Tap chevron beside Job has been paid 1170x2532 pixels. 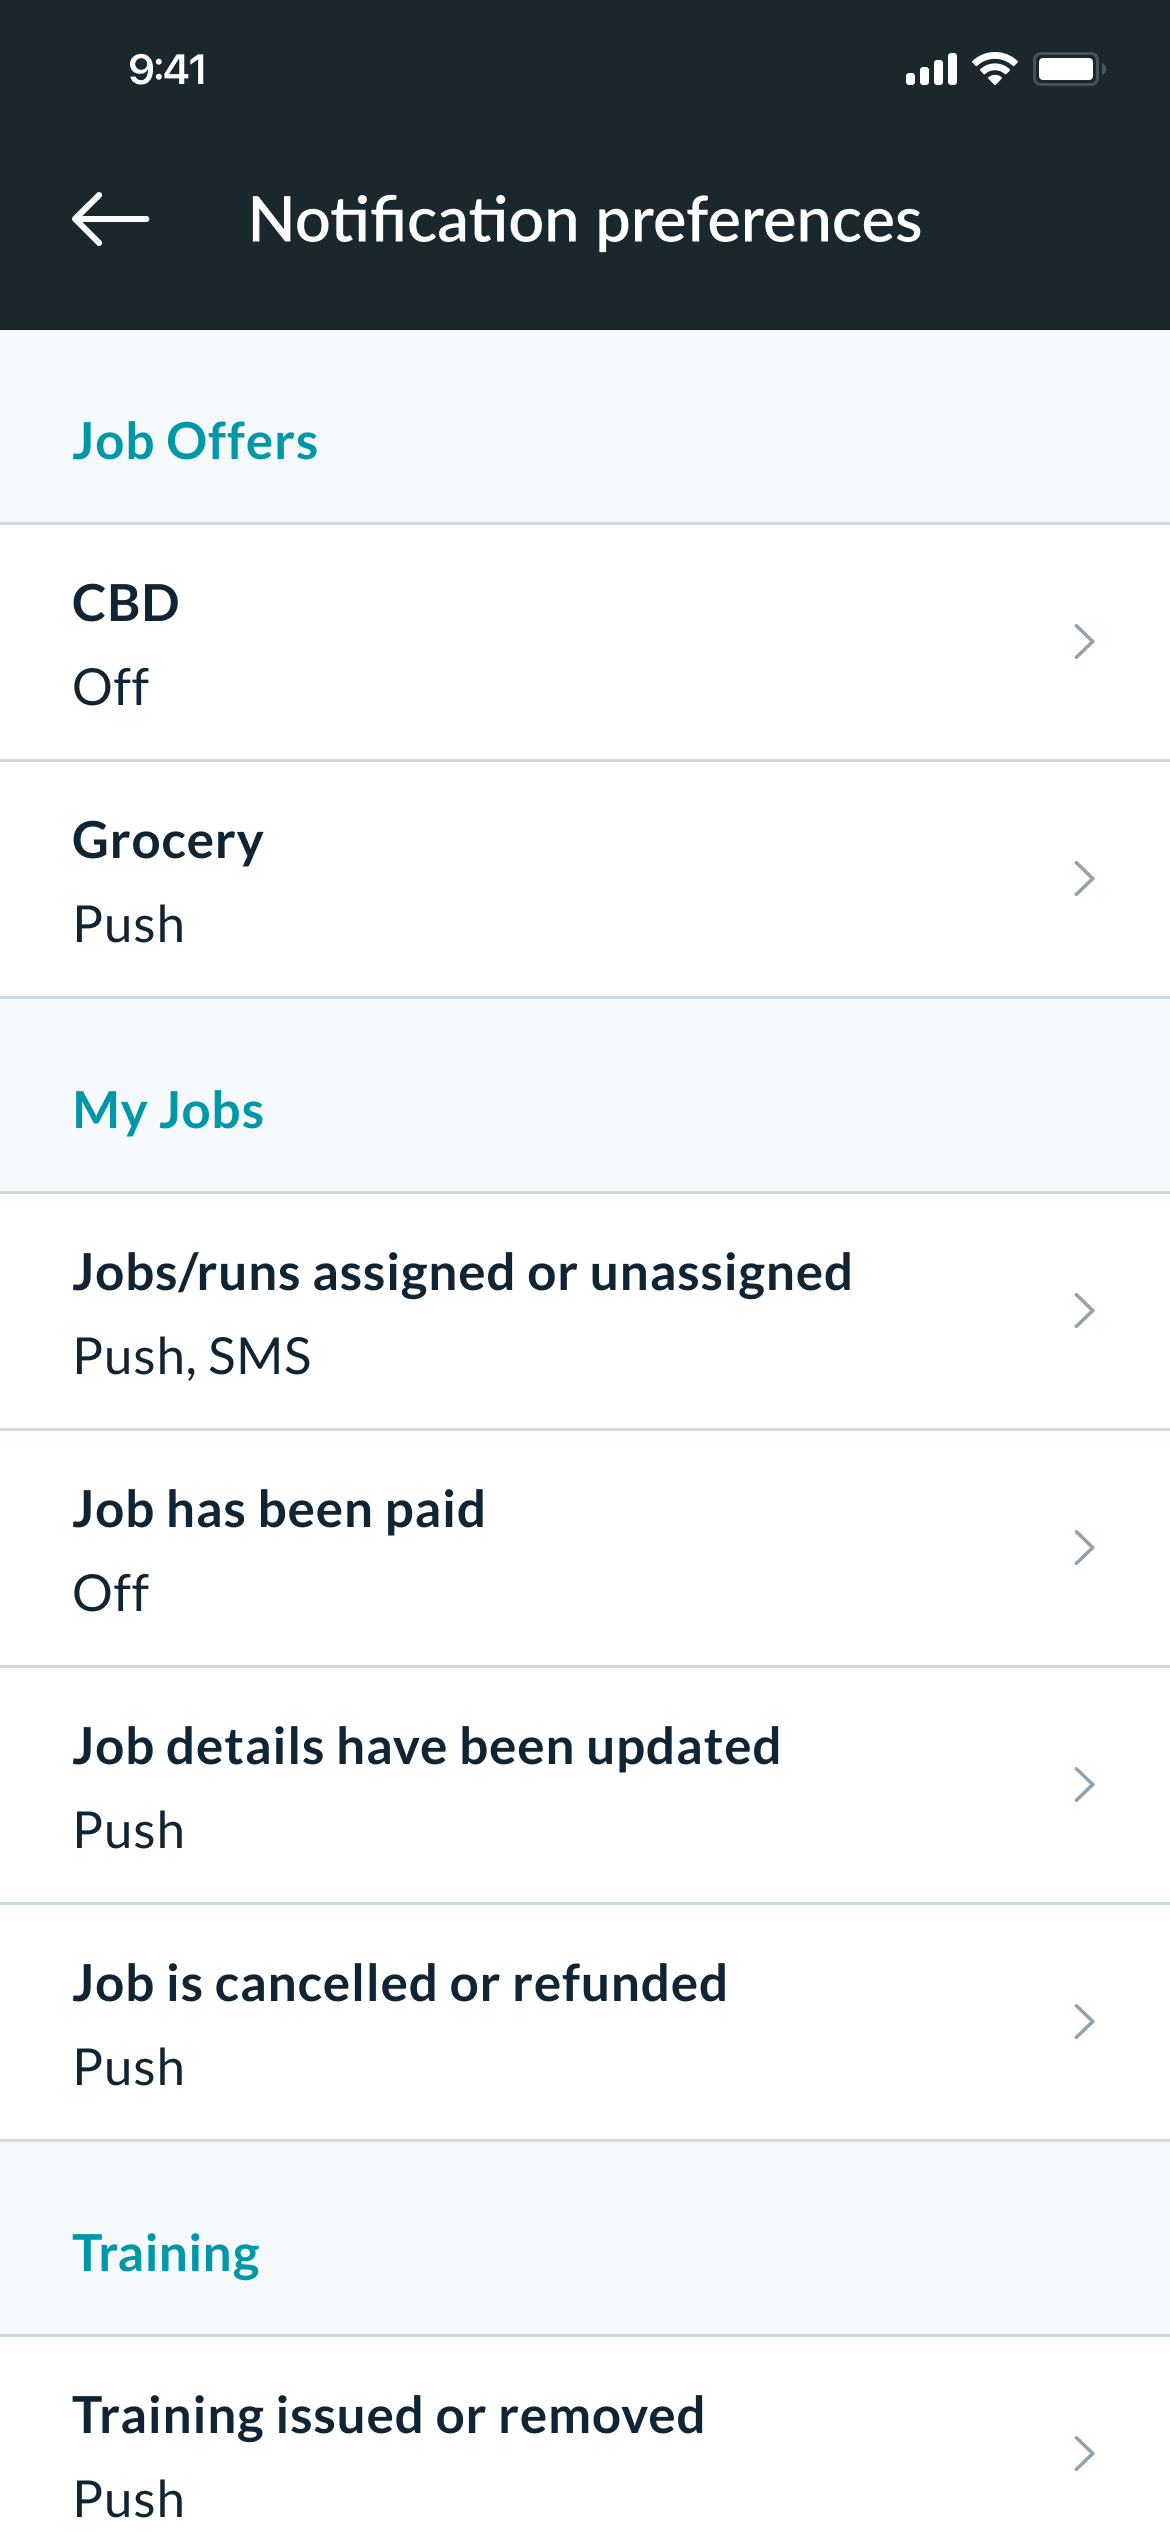(1084, 1548)
